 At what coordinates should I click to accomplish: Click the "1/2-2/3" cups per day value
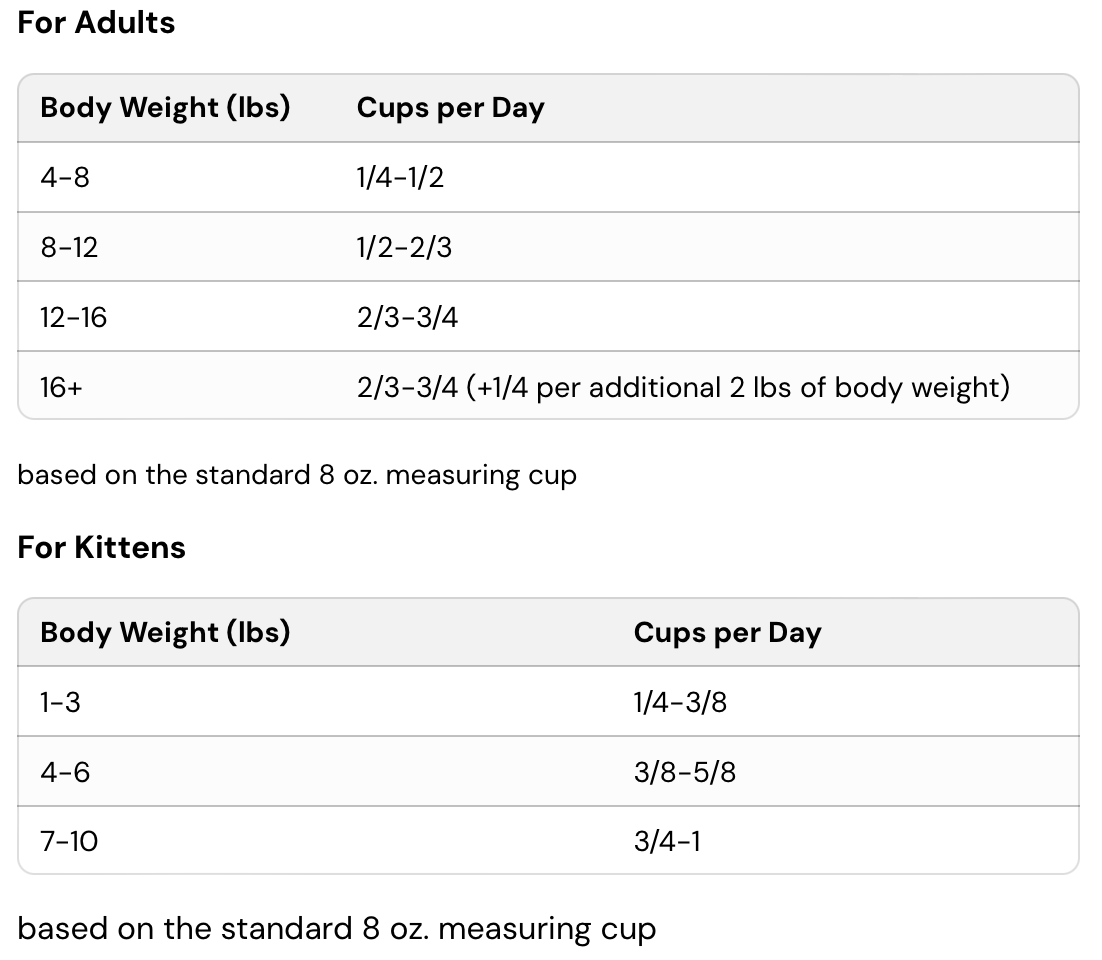pyautogui.click(x=404, y=247)
